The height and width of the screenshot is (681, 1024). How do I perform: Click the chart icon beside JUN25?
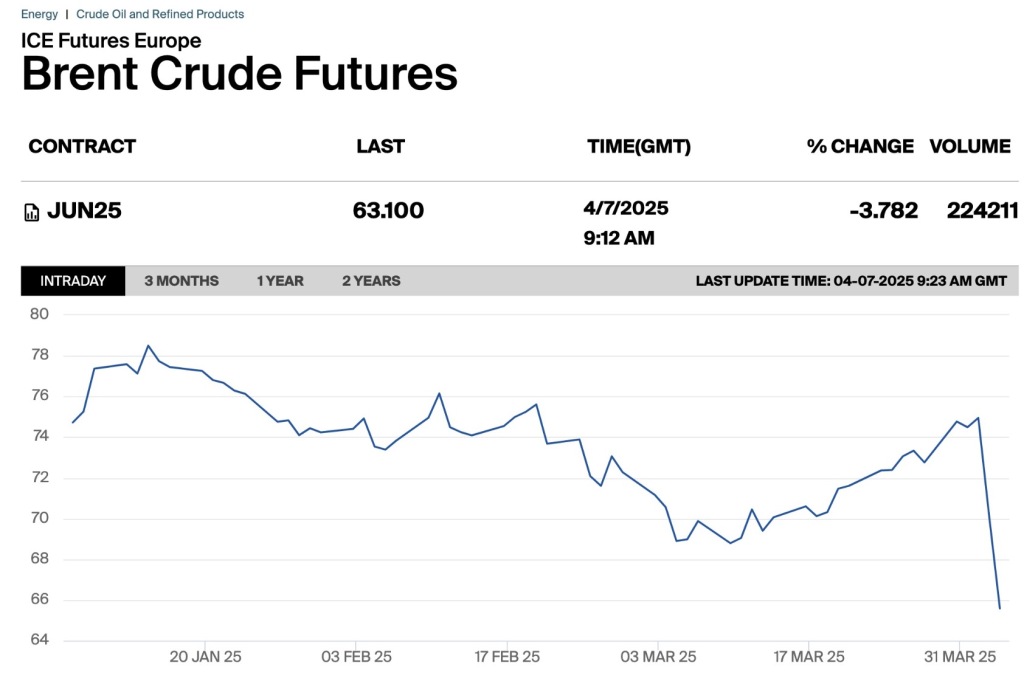(x=32, y=212)
